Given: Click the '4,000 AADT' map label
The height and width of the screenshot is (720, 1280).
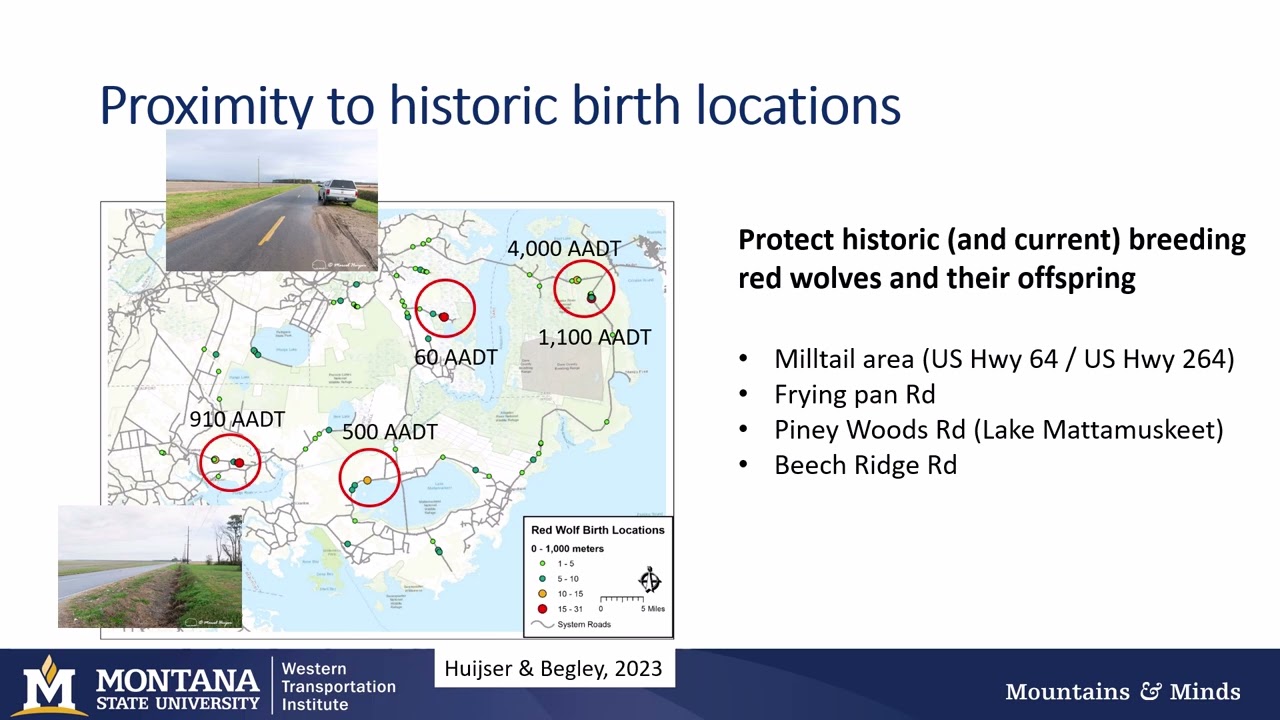Looking at the screenshot, I should click(564, 248).
